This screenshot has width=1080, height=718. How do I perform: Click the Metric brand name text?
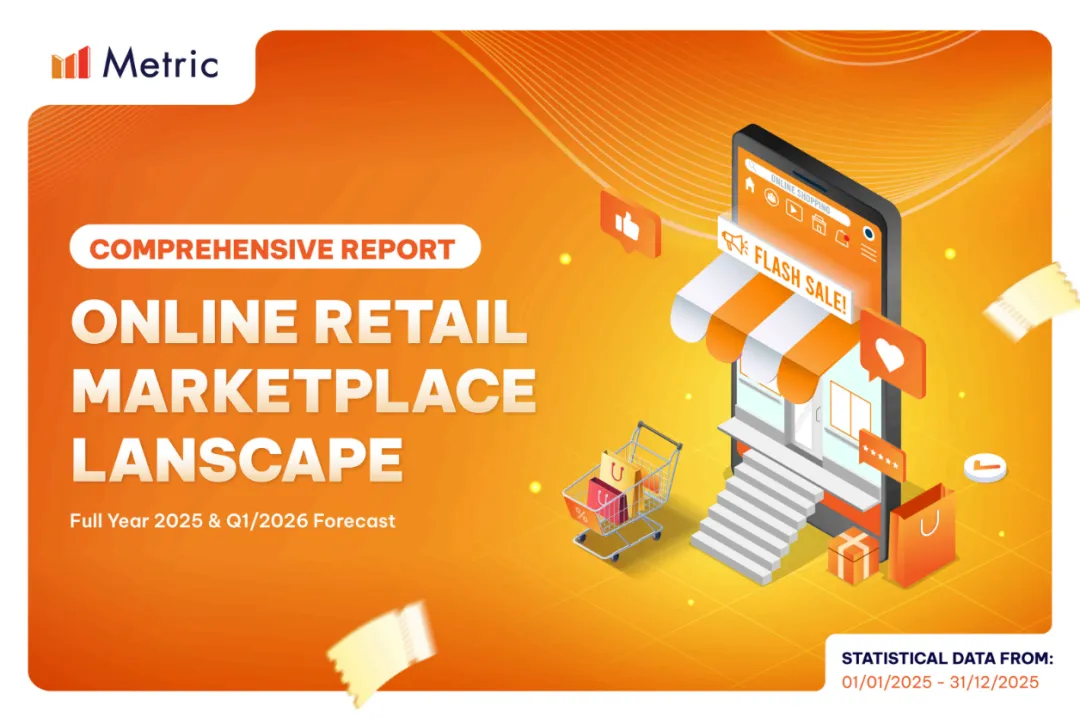(160, 63)
